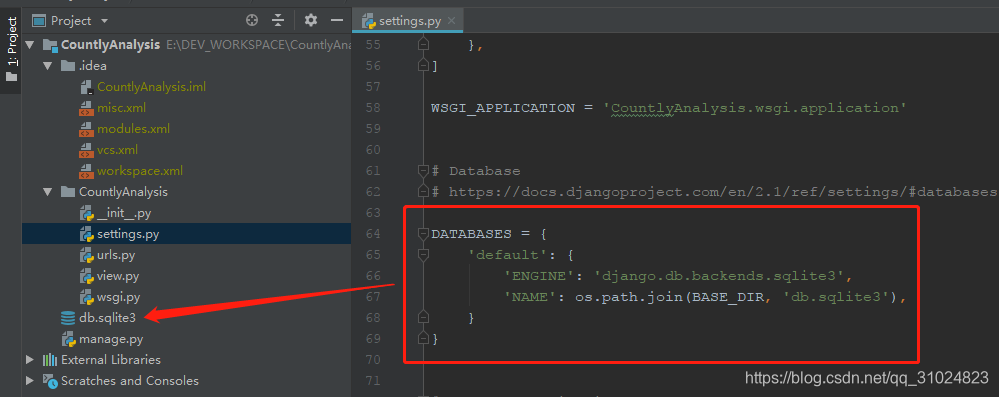Viewport: 999px width, 397px height.
Task: Fold the 'default' dict at line 65
Action: point(423,255)
